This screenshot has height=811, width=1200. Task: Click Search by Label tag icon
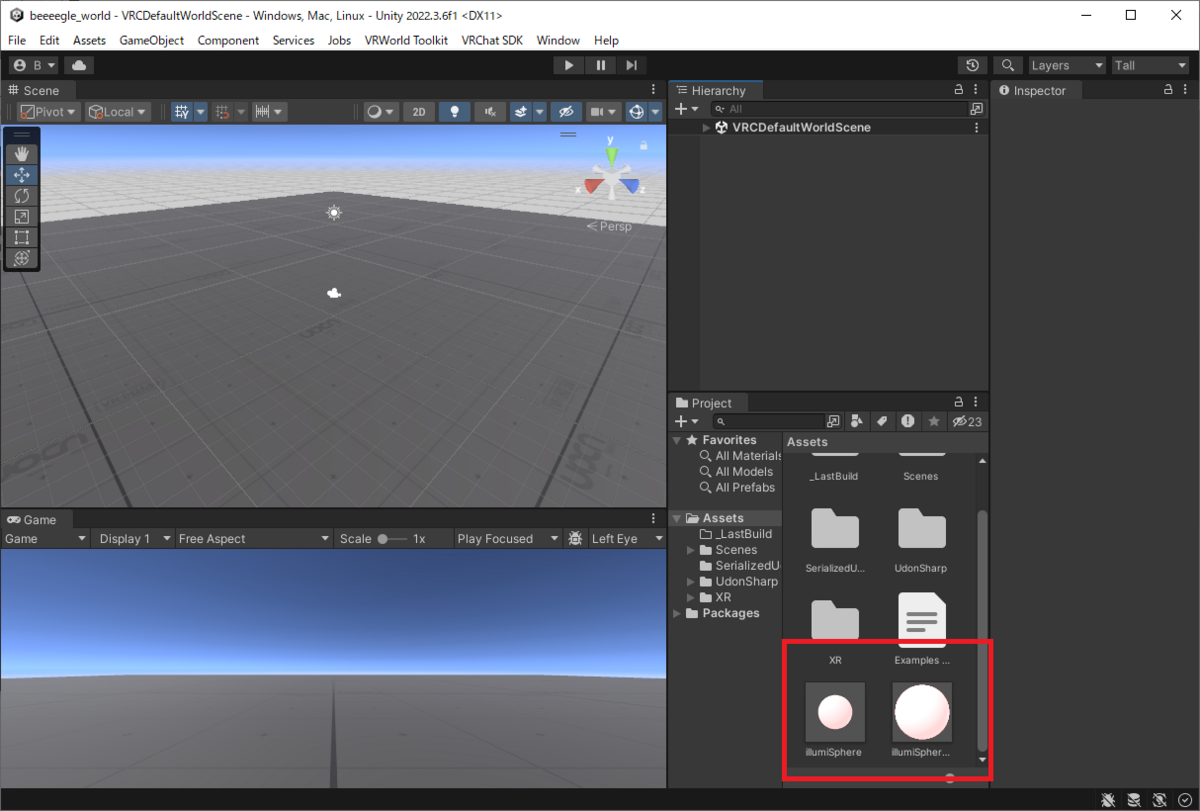(883, 421)
